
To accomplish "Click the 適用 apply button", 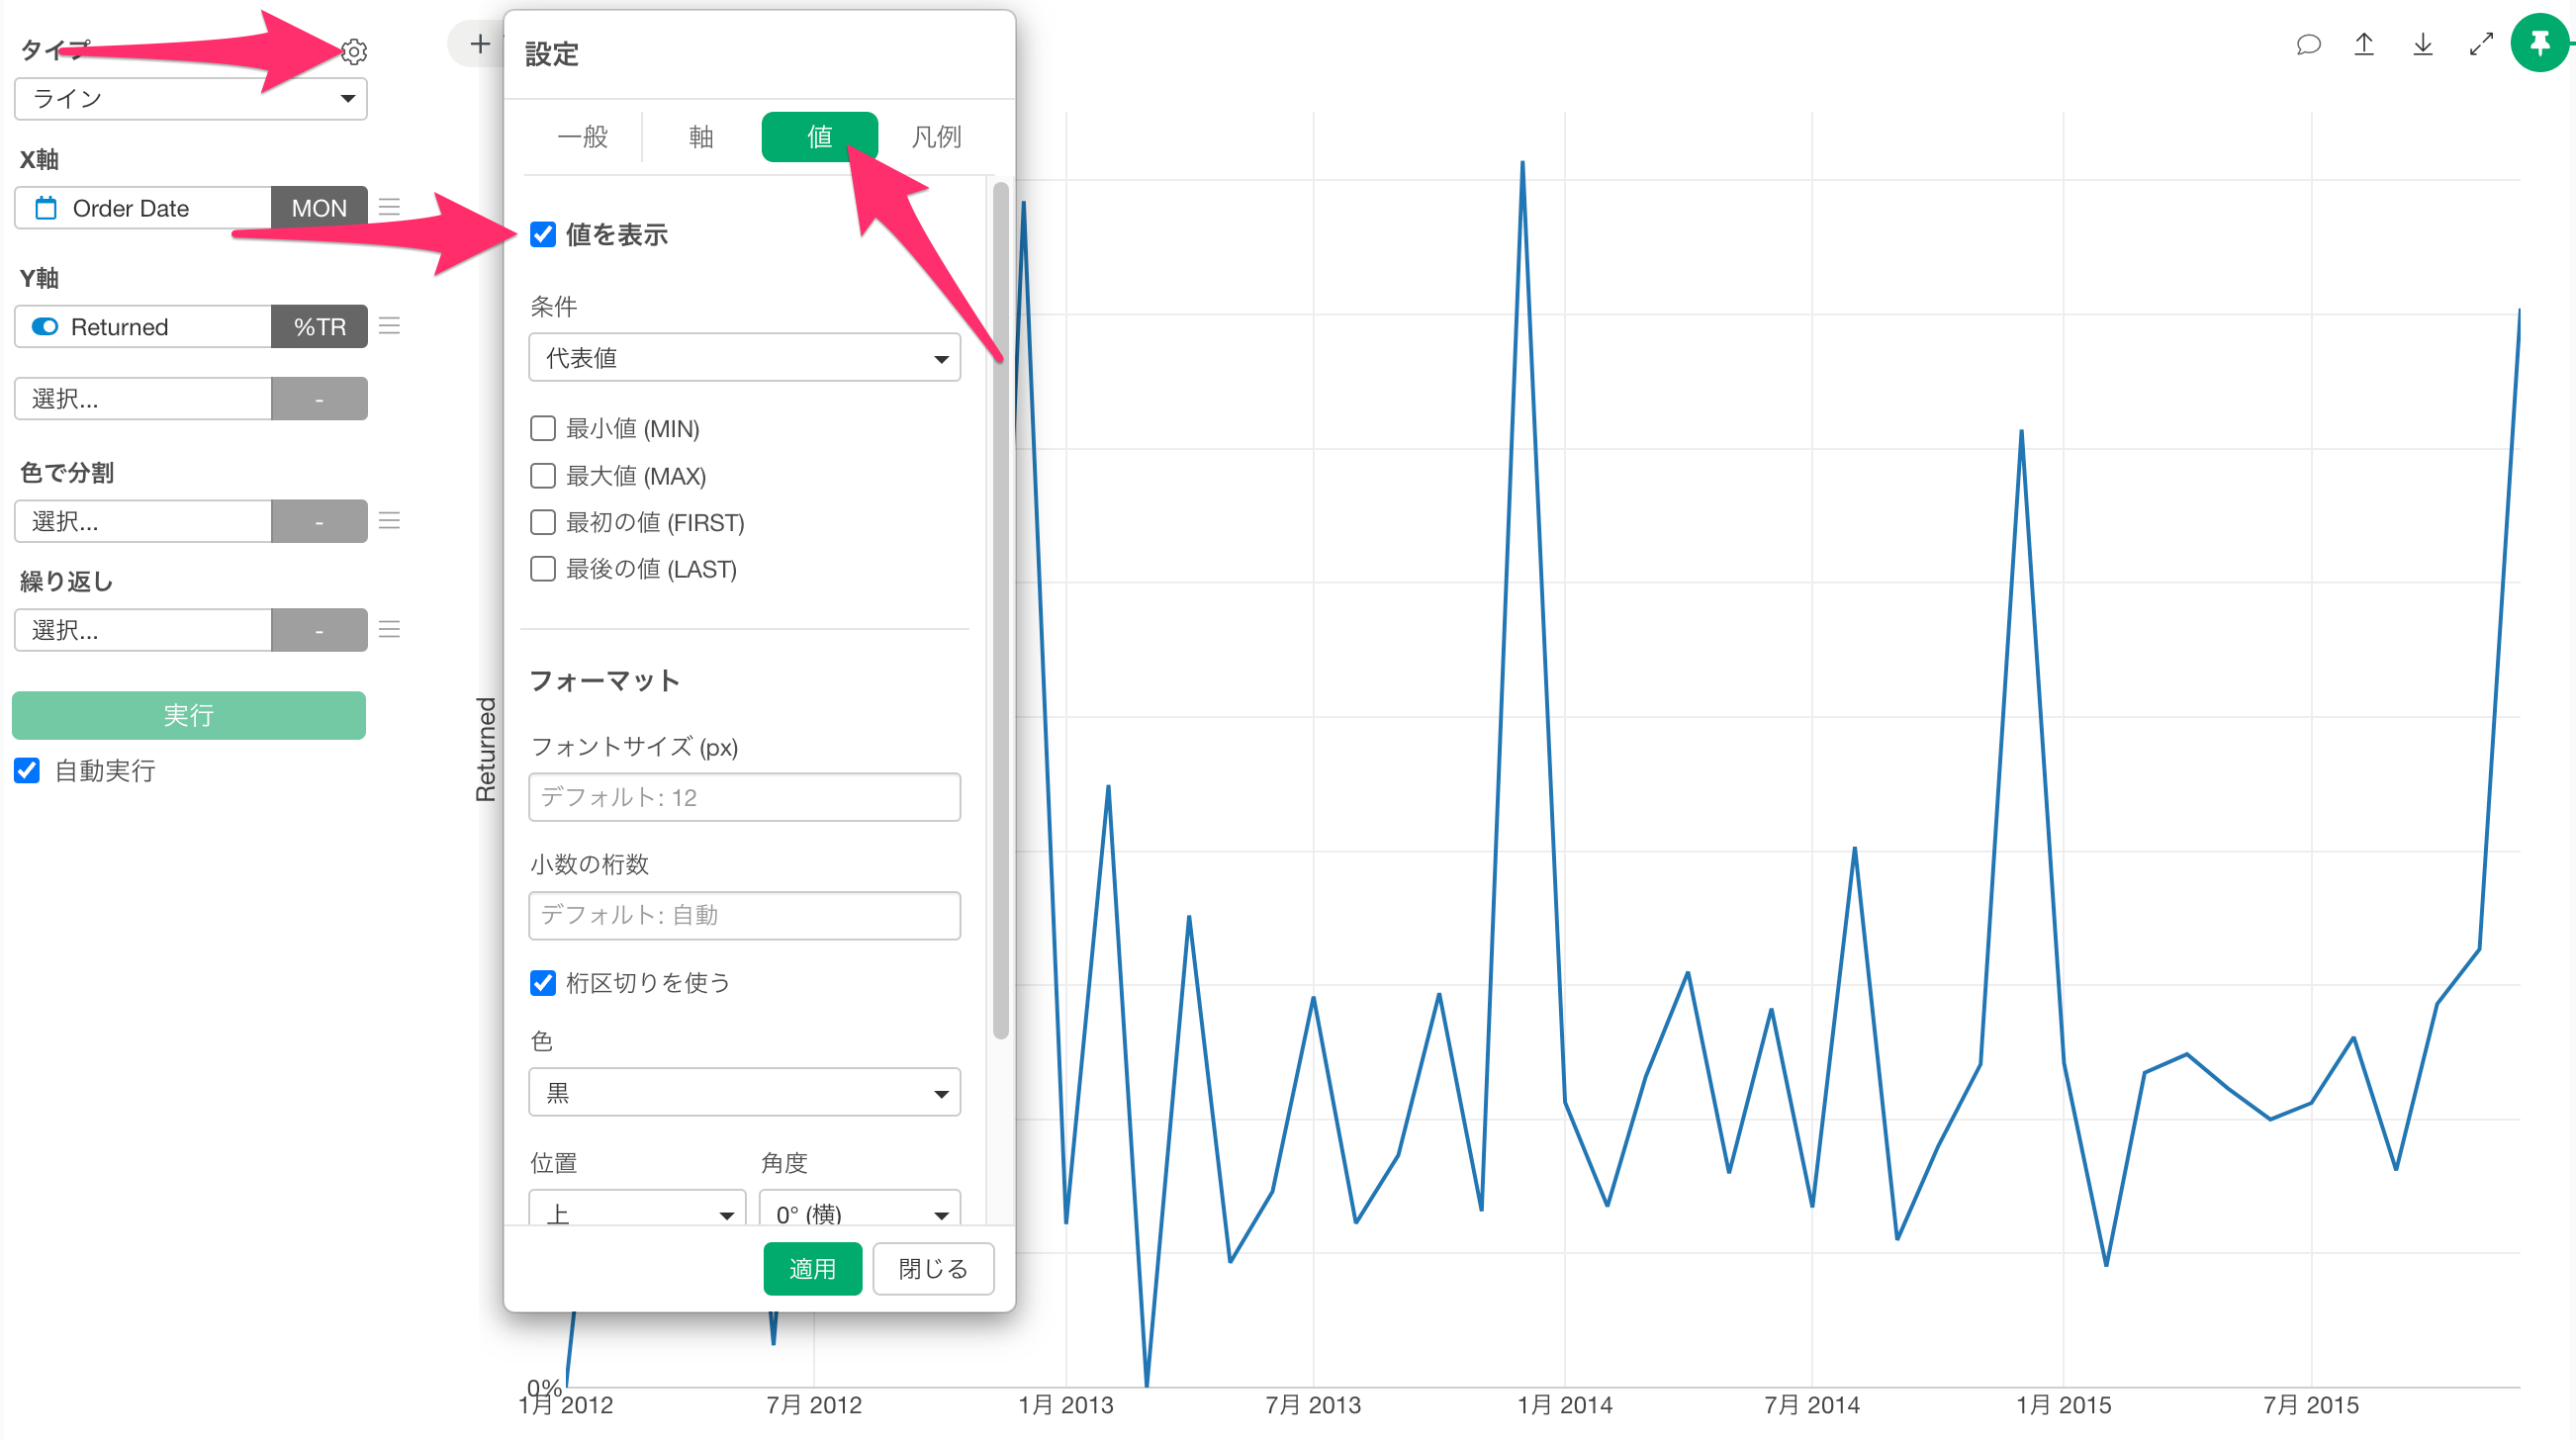I will coord(812,1268).
